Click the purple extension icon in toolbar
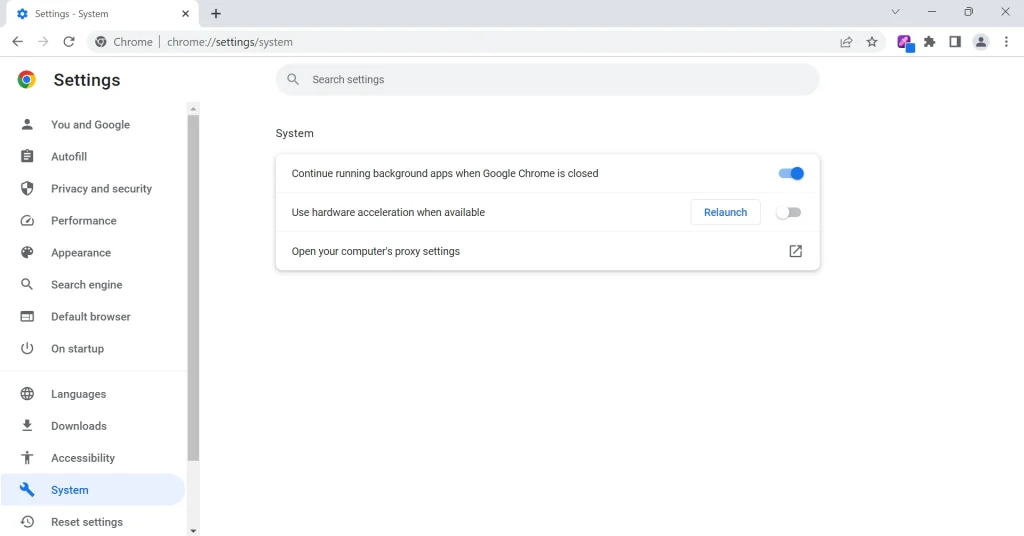1024x536 pixels. [x=904, y=42]
